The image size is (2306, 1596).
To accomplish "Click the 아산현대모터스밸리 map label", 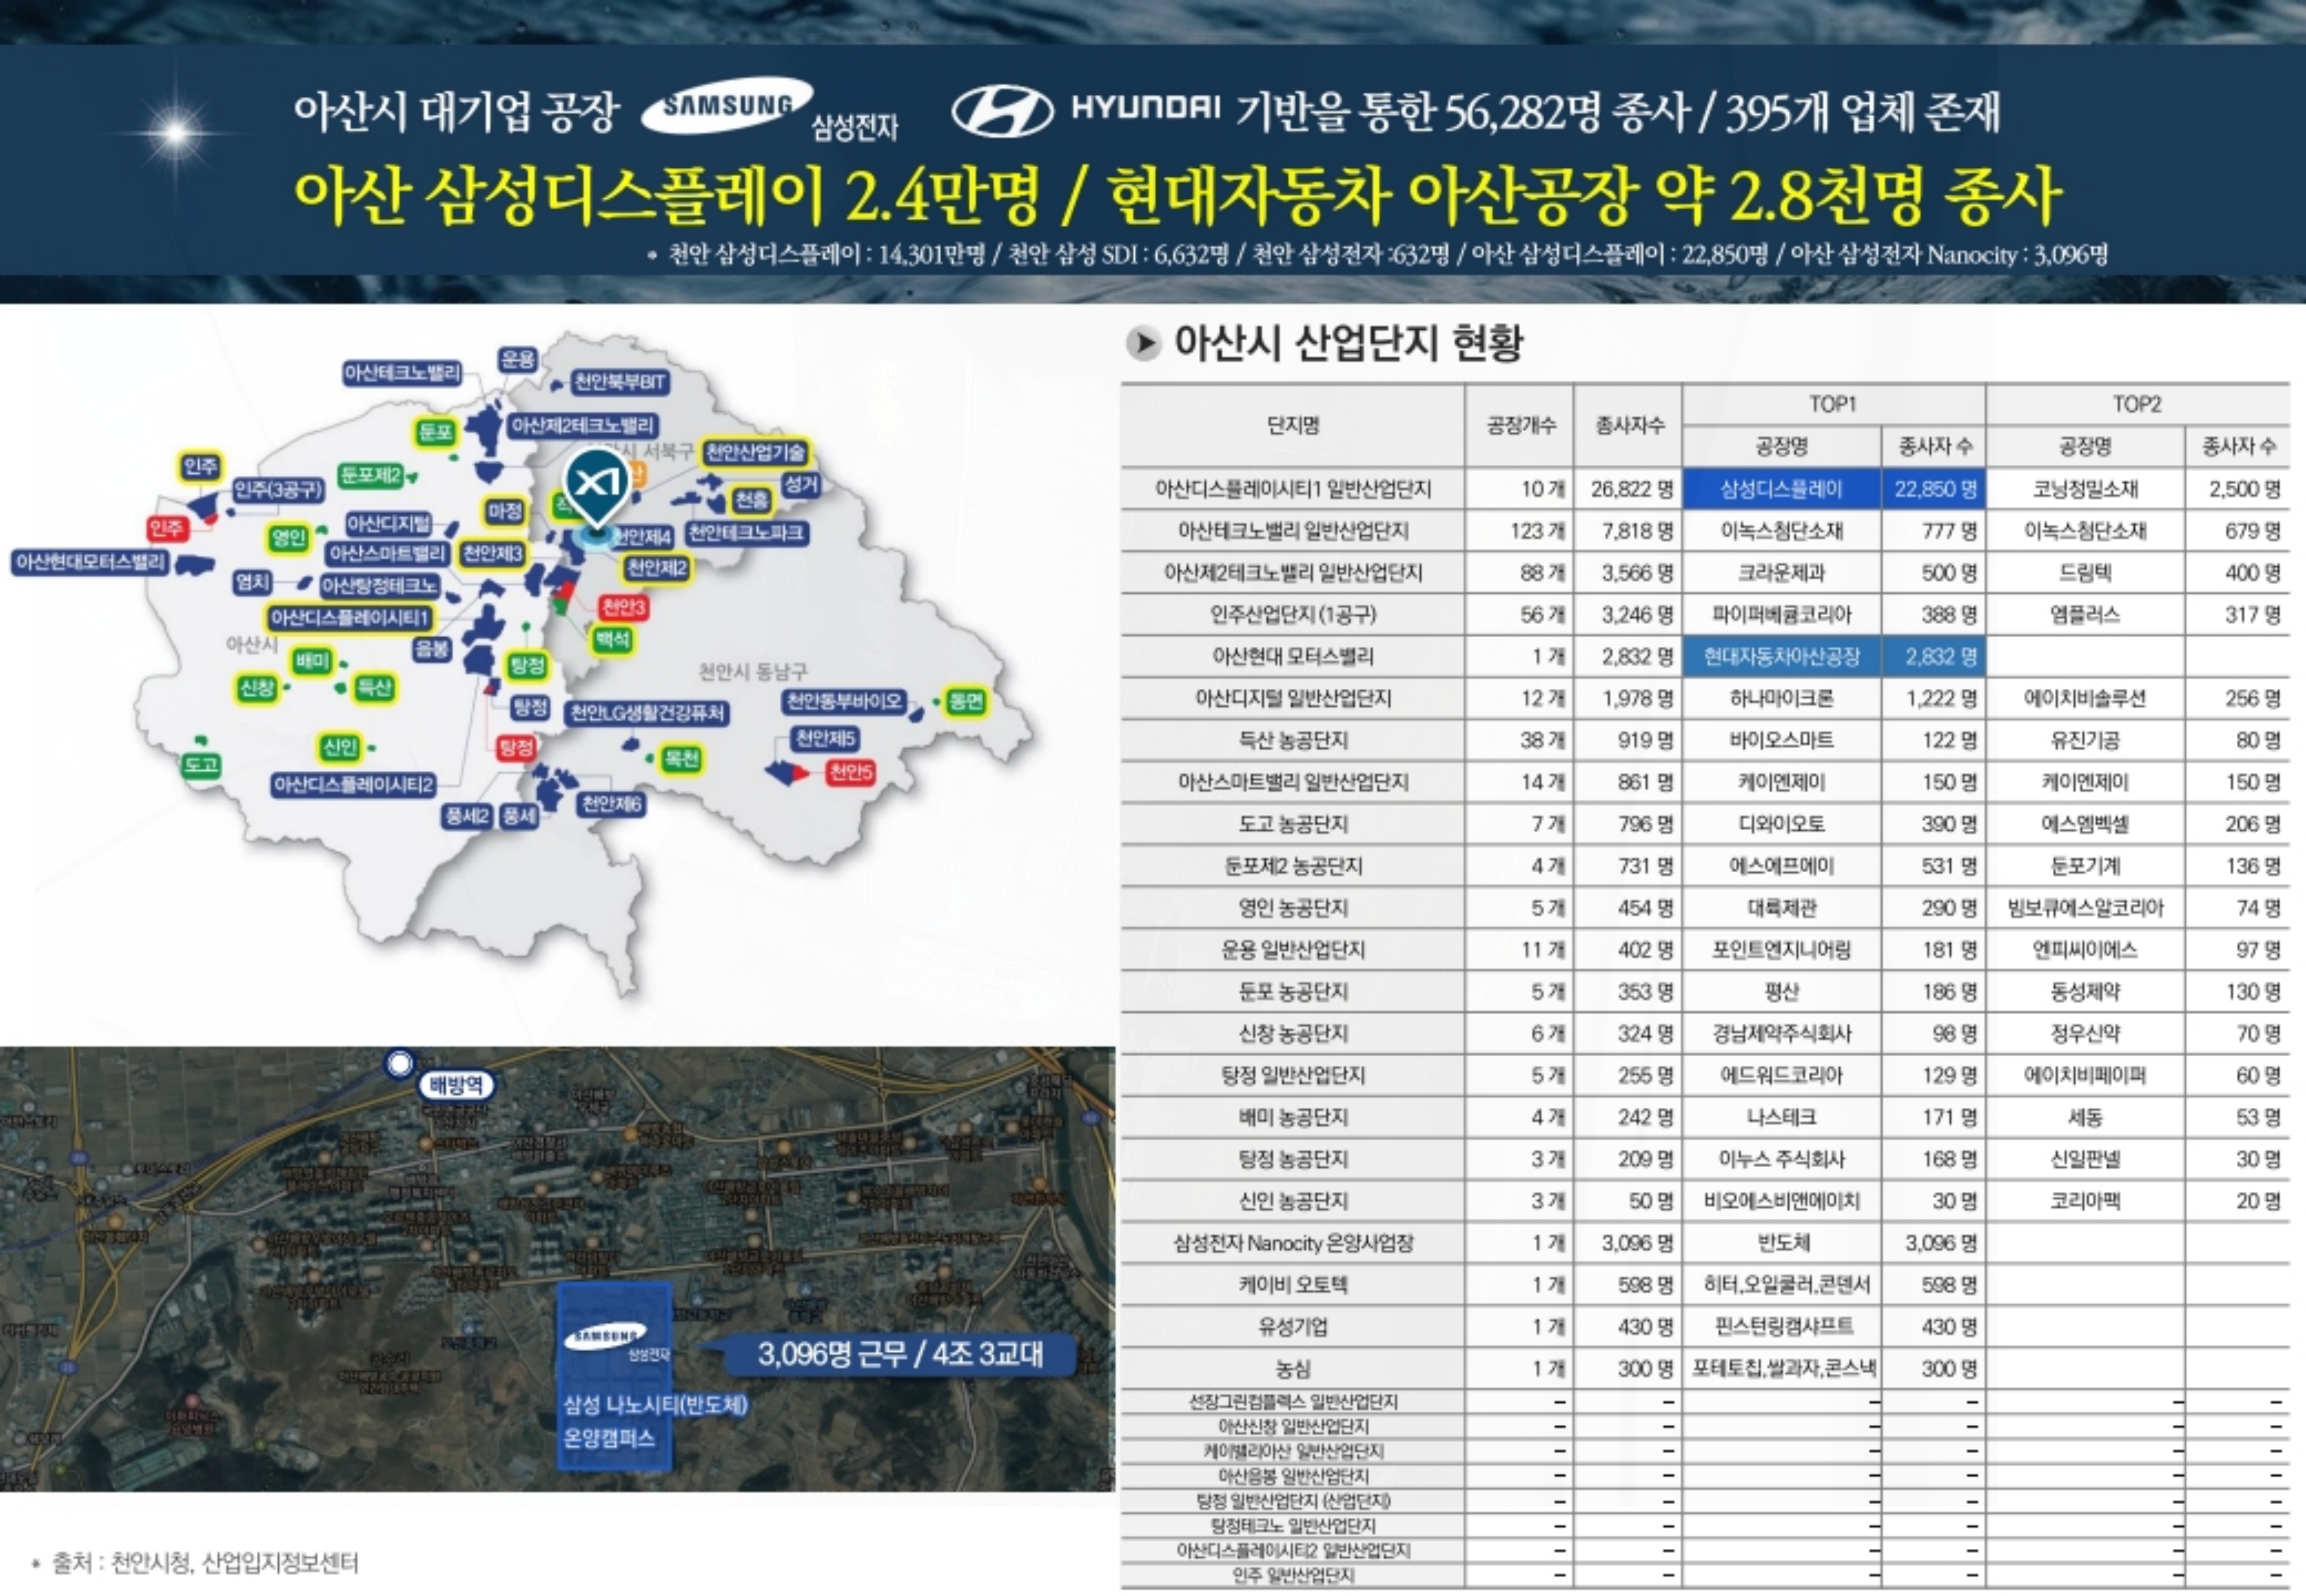I will (90, 562).
